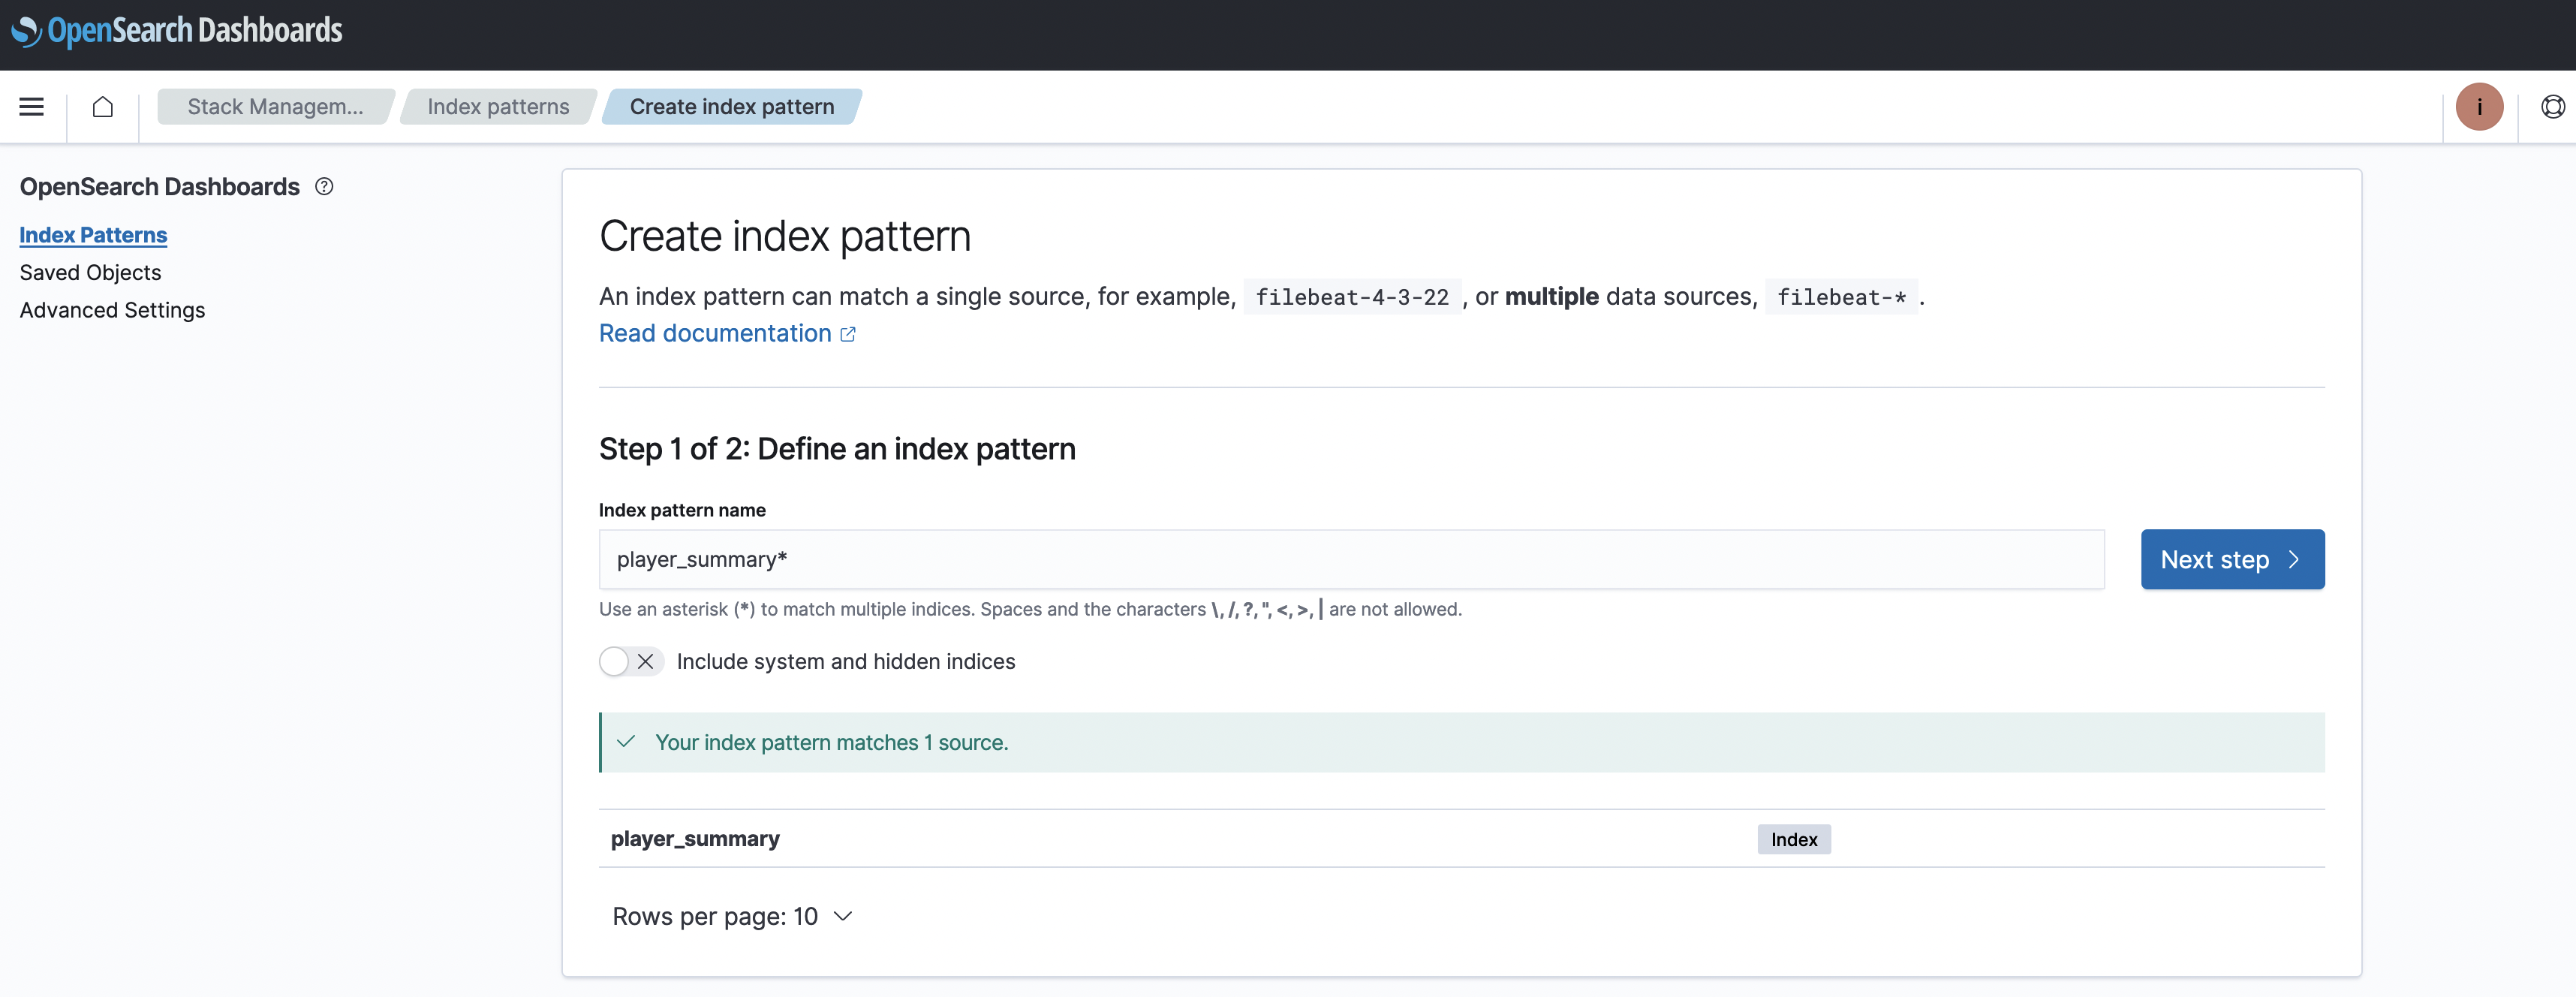
Task: Click the OpenSearch Dashboards logo
Action: coord(177,31)
